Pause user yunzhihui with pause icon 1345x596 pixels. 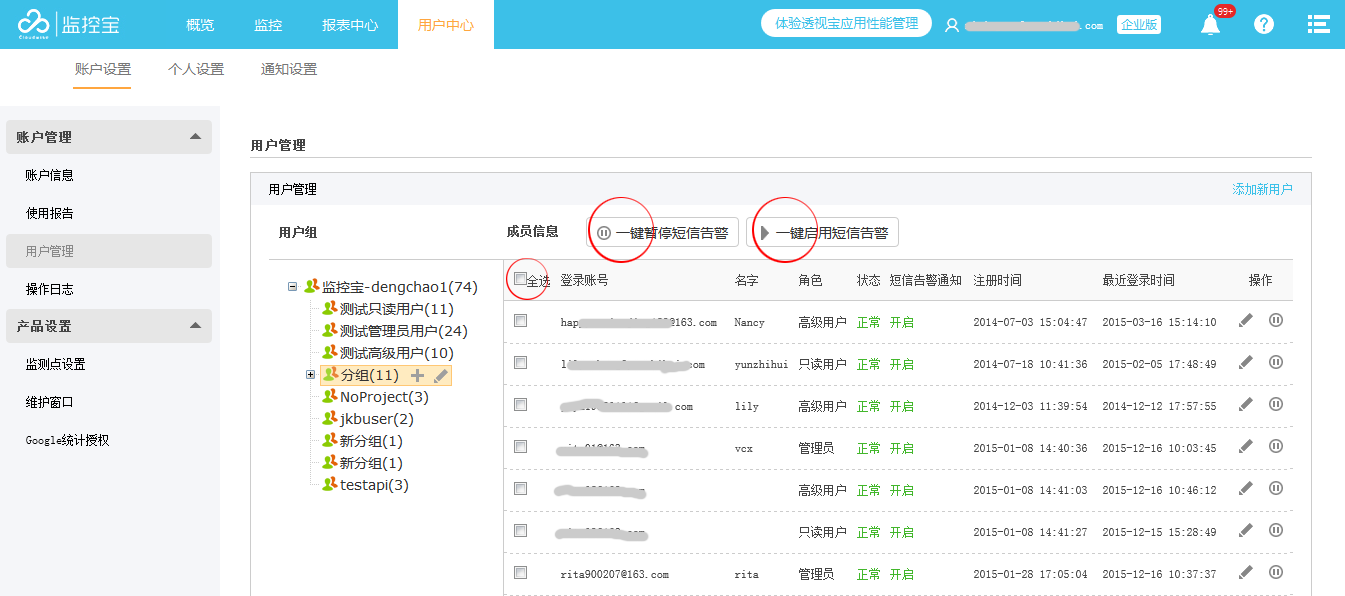coord(1276,363)
